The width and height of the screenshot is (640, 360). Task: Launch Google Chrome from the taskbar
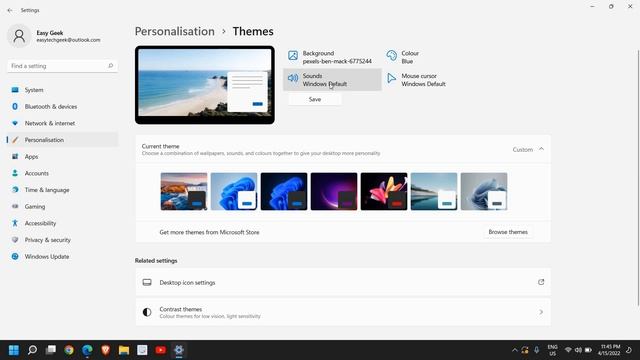(69, 350)
